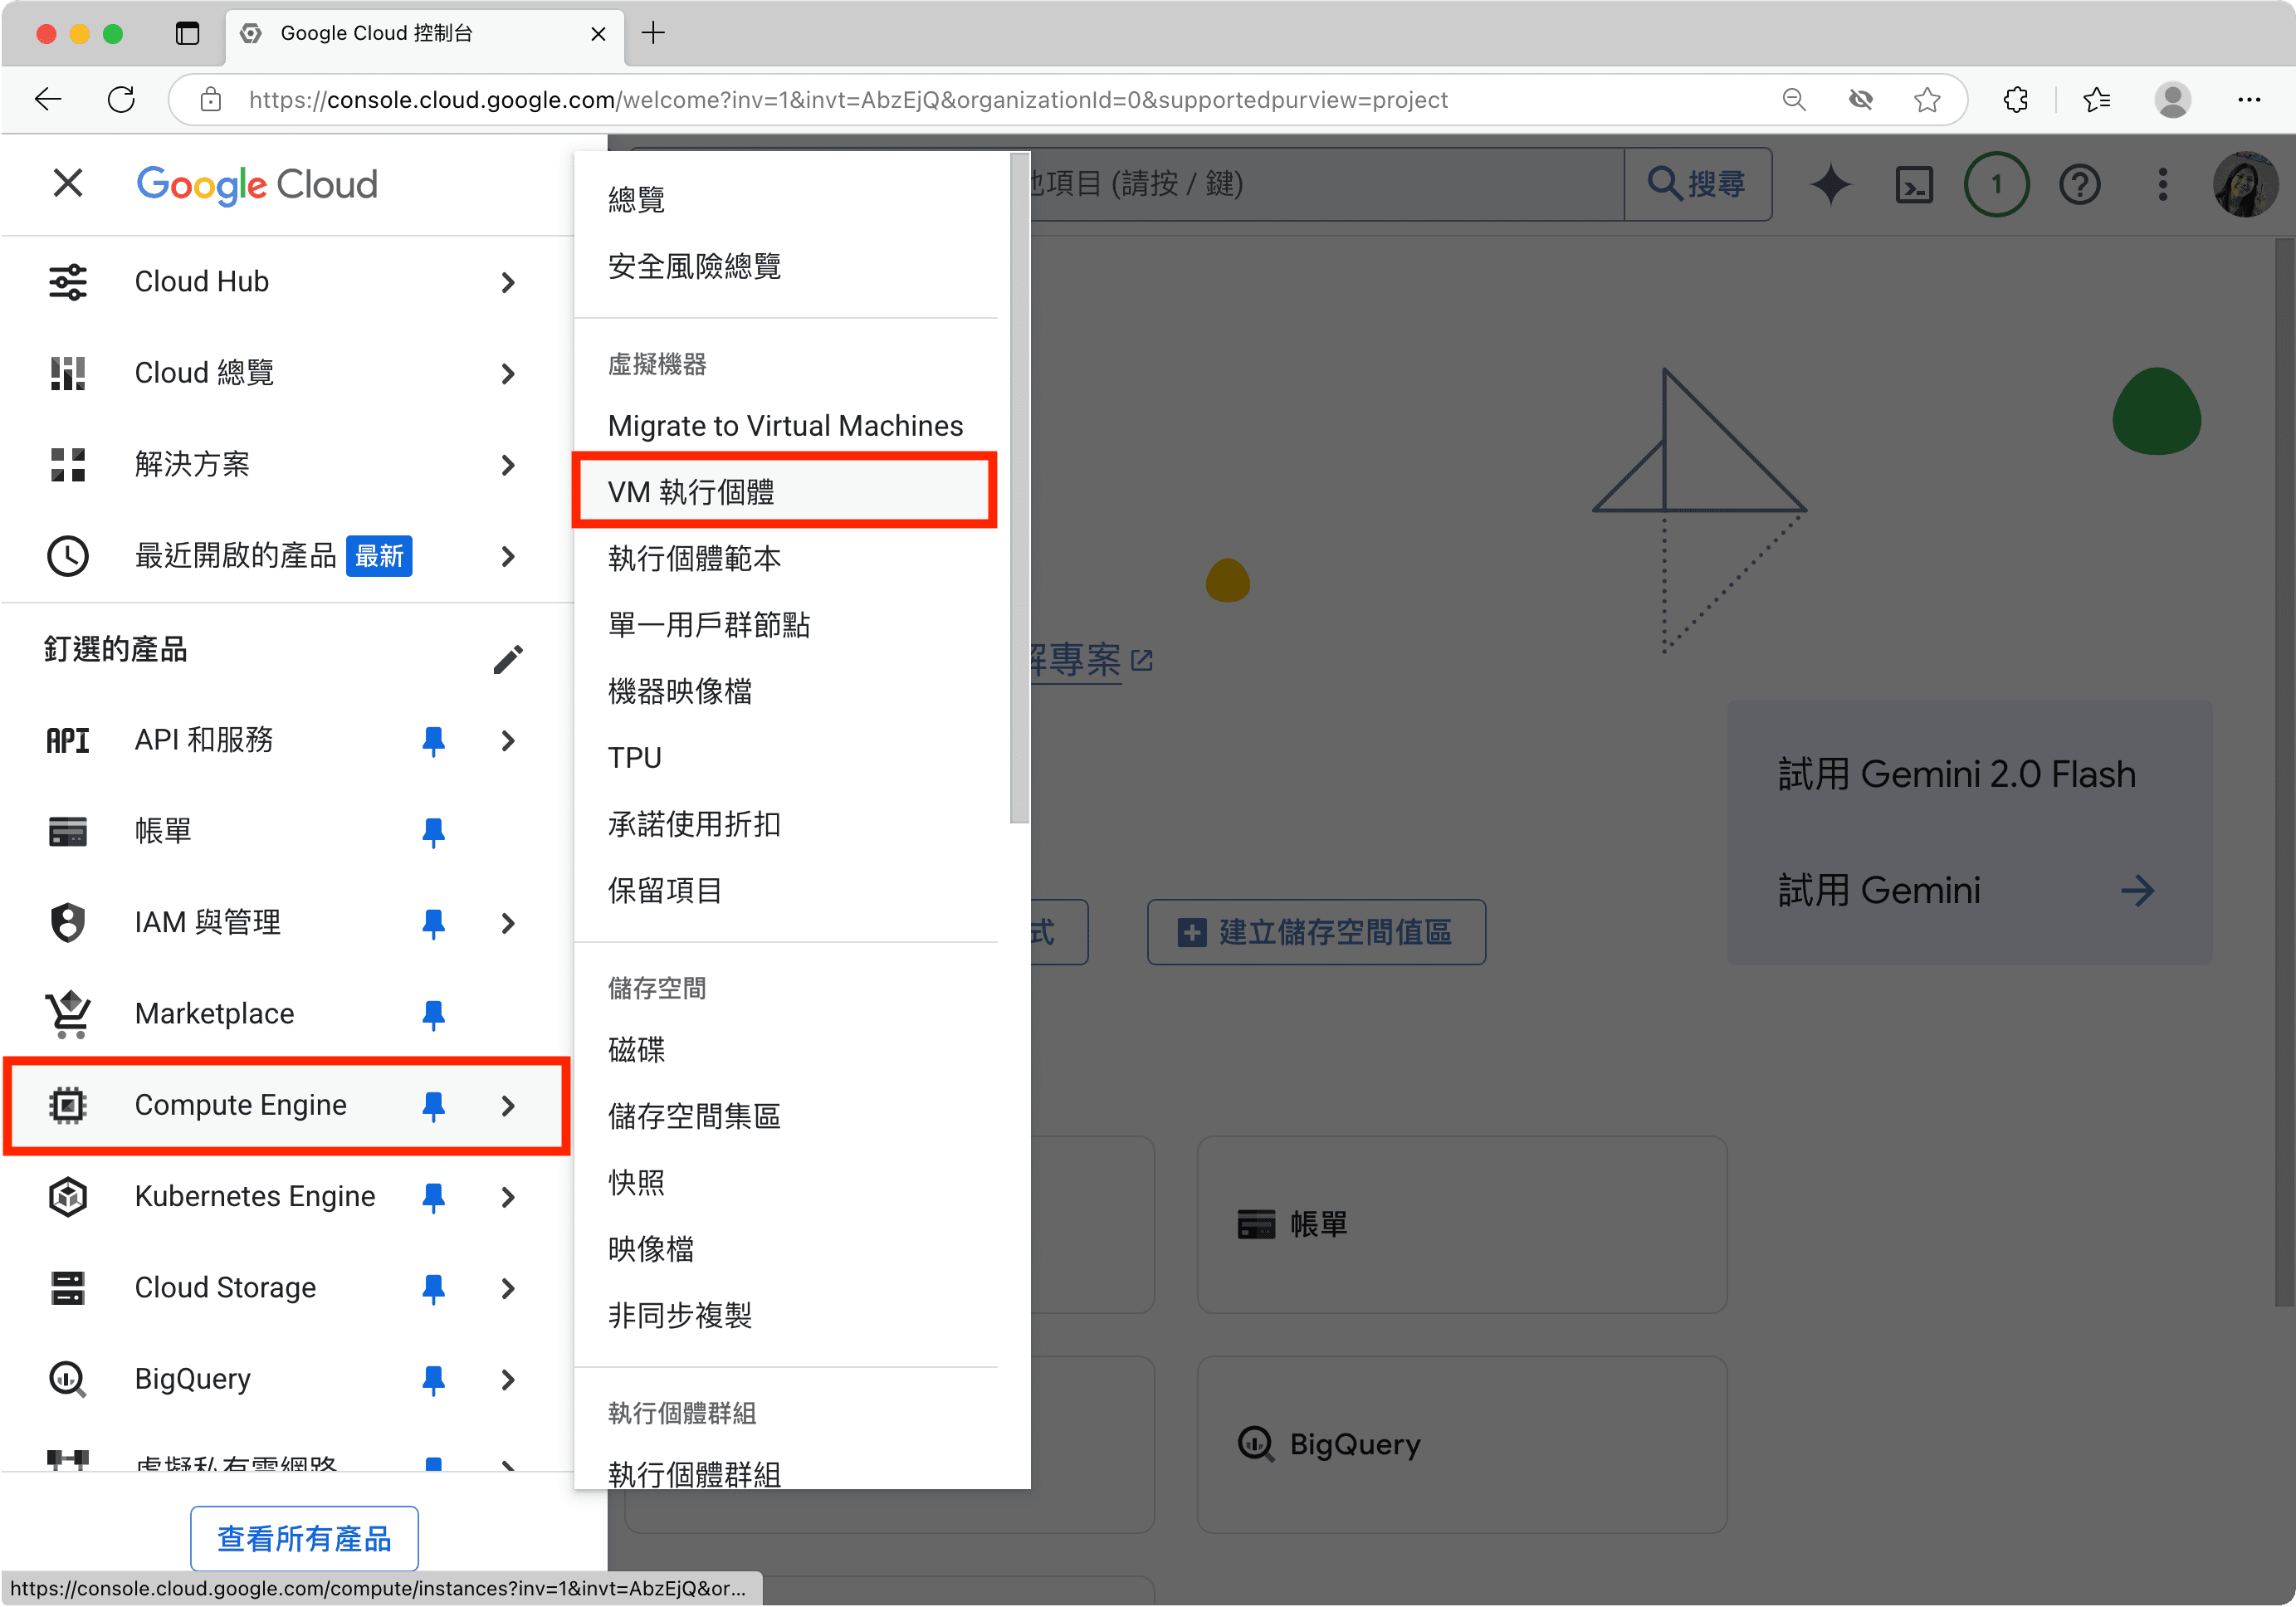The height and width of the screenshot is (1607, 2296).
Task: Open a new browser tab
Action: click(653, 33)
